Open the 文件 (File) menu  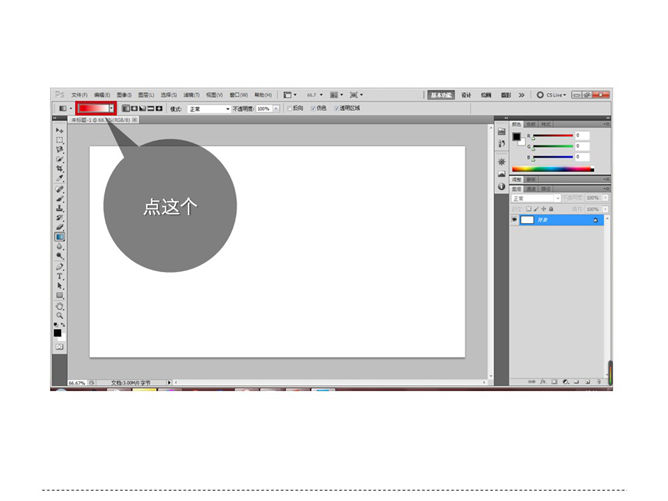click(x=79, y=95)
